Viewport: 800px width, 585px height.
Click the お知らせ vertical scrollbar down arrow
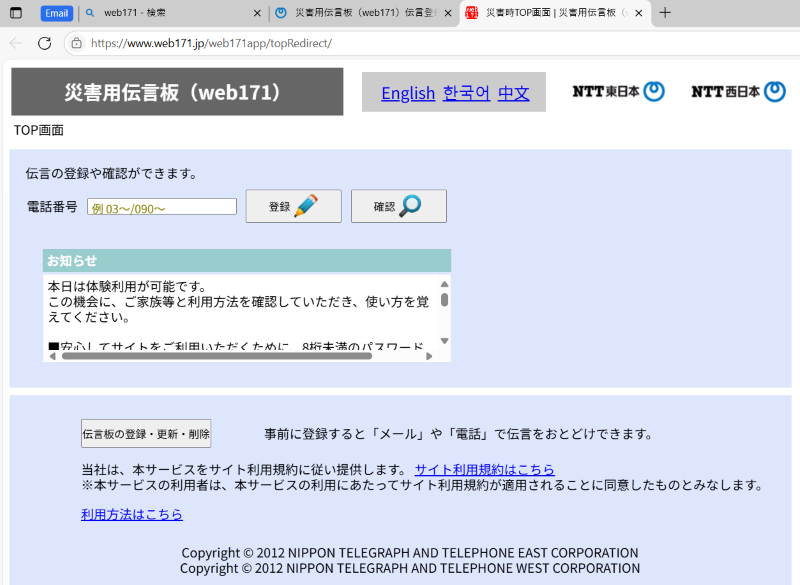click(x=444, y=341)
